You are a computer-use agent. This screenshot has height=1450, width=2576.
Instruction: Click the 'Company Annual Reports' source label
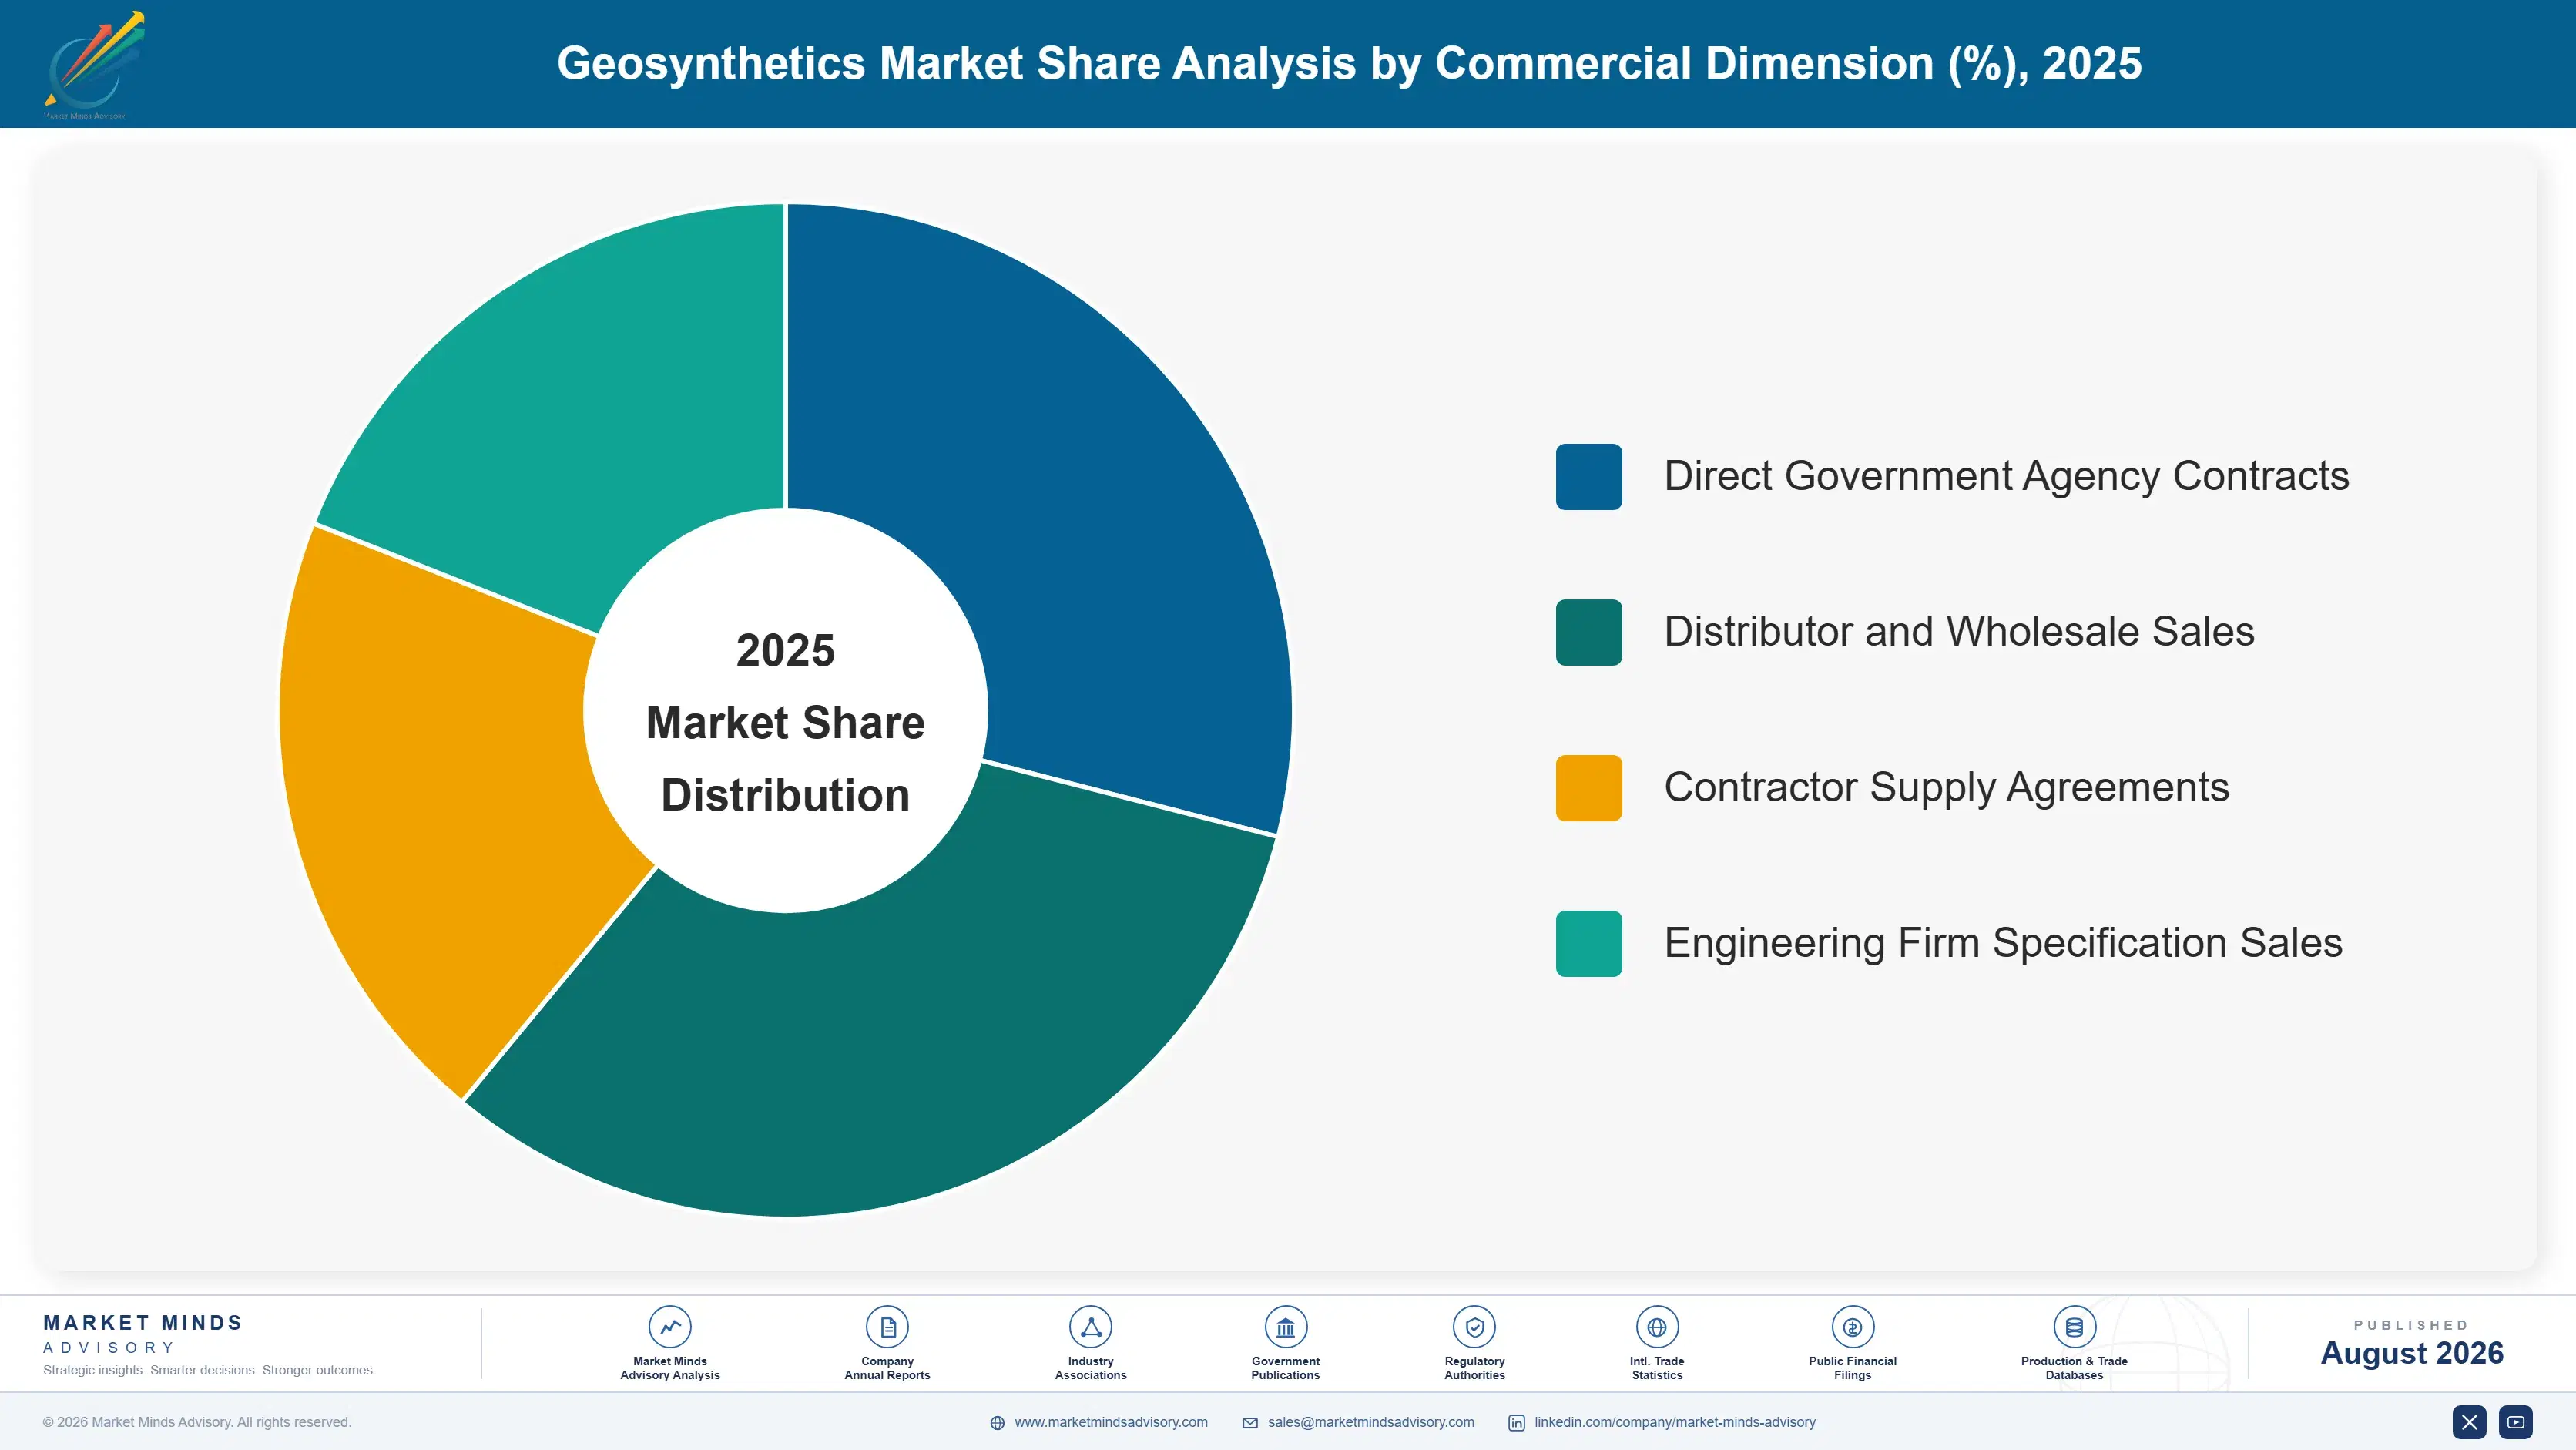click(887, 1368)
